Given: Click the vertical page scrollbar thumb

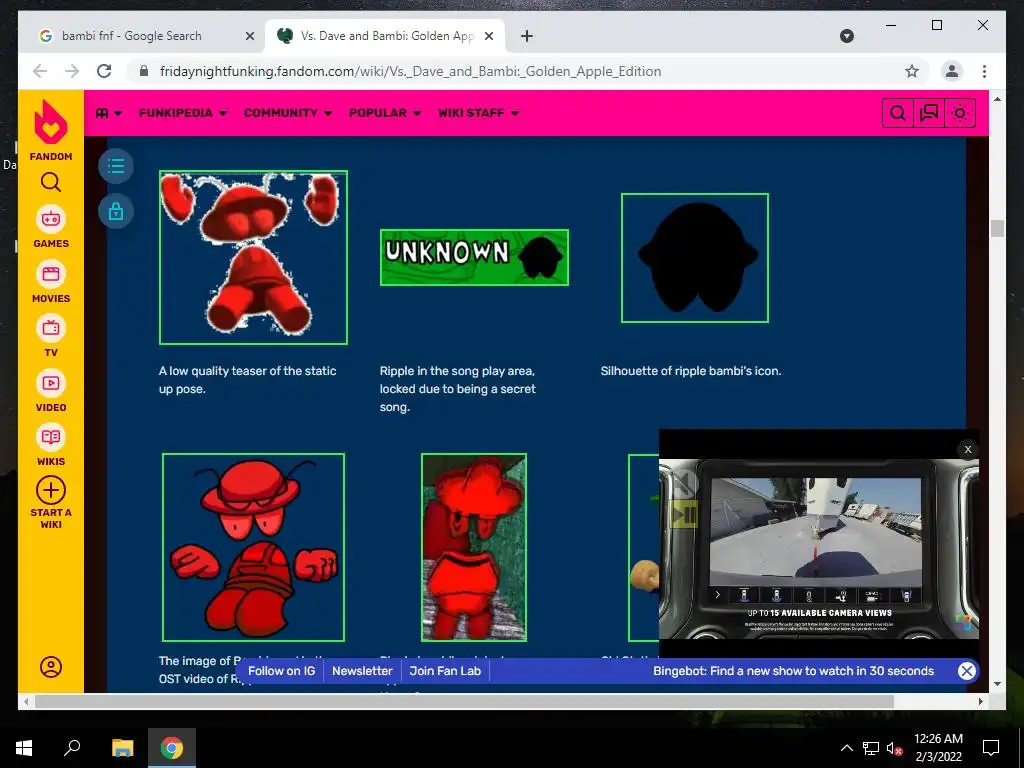Looking at the screenshot, I should [997, 229].
